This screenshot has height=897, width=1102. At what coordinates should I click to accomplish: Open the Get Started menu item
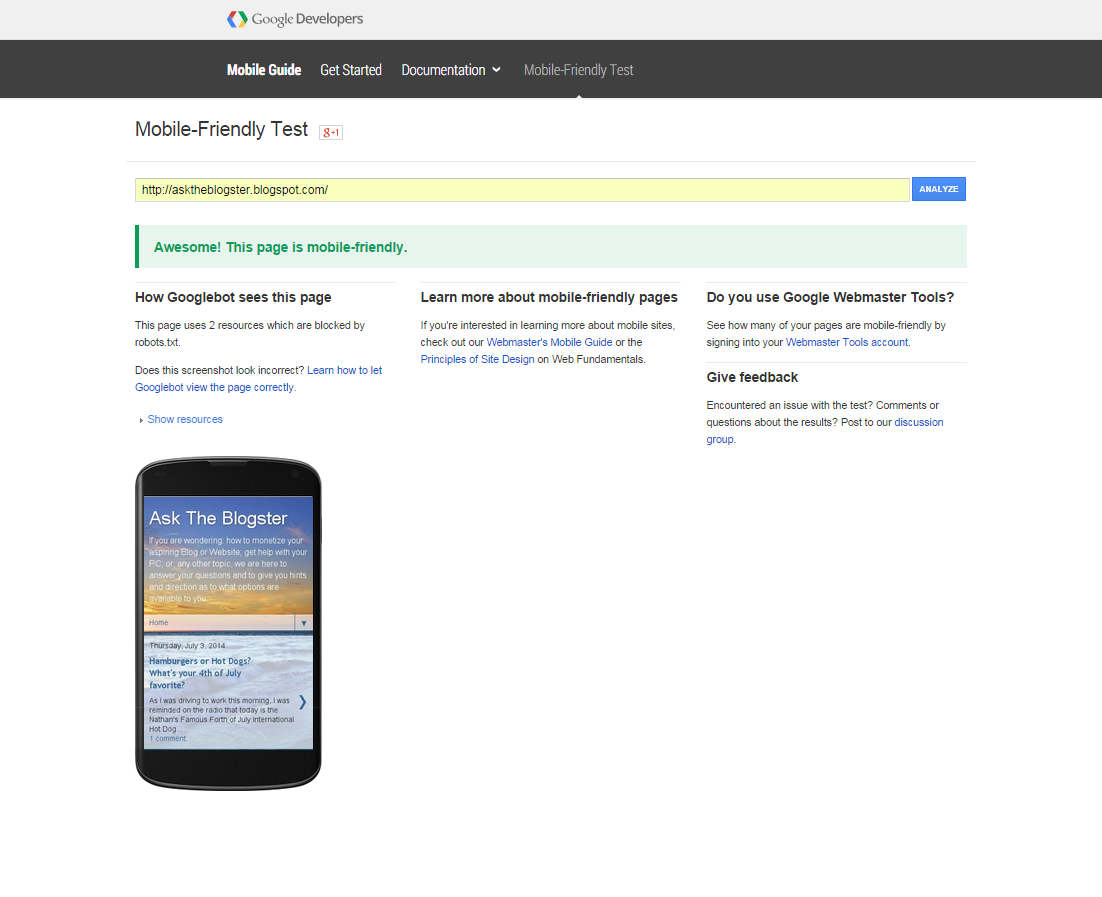click(351, 70)
